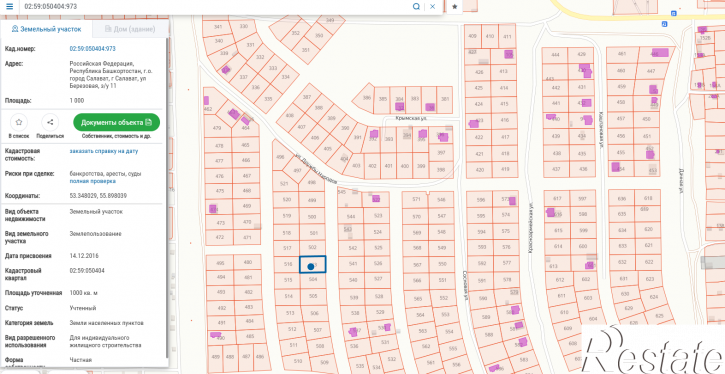
Task: Click заказать справку на дату link
Action: pos(104,151)
